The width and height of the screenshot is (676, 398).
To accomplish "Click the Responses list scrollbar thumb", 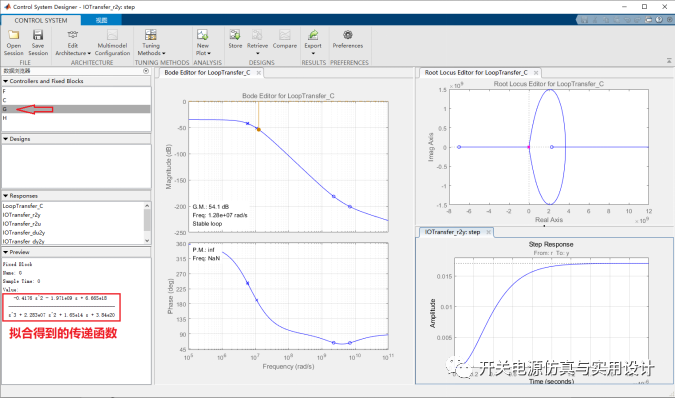I will [147, 220].
